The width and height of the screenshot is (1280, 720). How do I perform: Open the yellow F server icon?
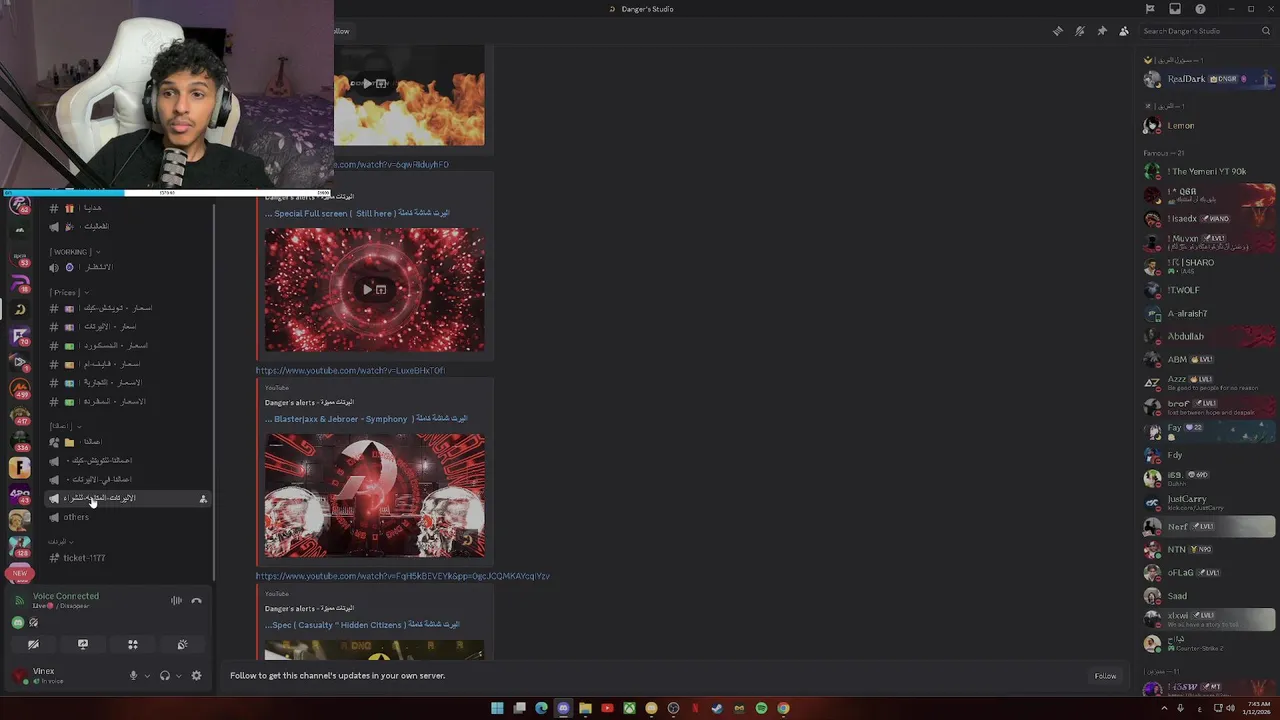point(19,467)
